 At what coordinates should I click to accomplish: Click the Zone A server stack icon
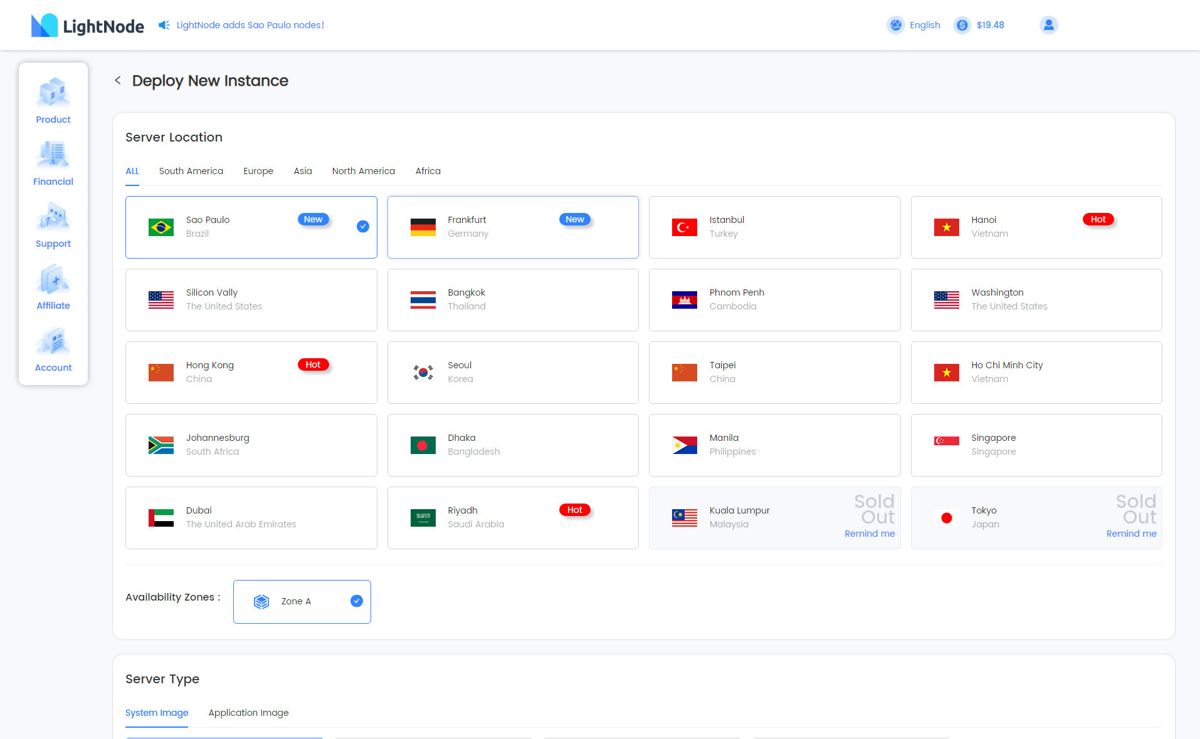coord(261,602)
